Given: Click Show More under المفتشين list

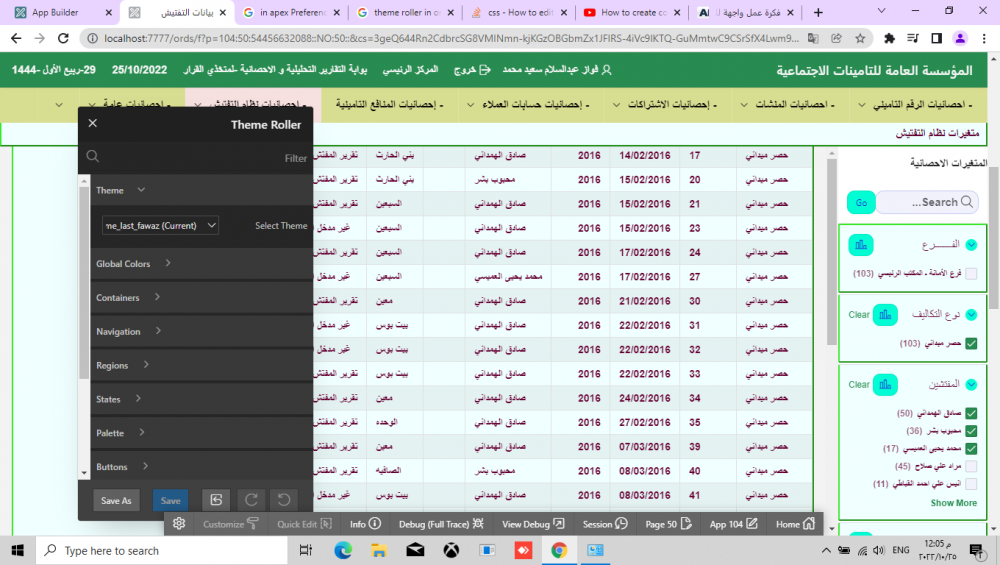Looking at the screenshot, I should click(x=953, y=503).
